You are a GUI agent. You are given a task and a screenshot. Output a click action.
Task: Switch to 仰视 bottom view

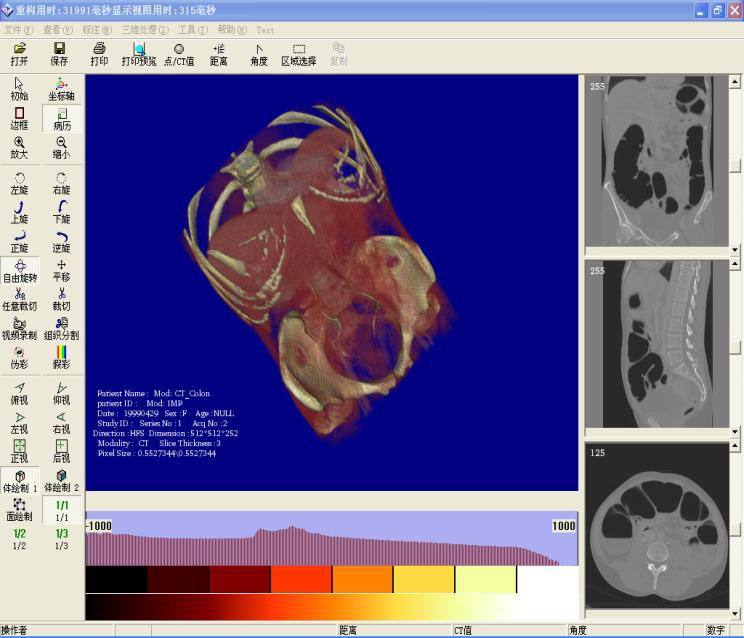[61, 394]
